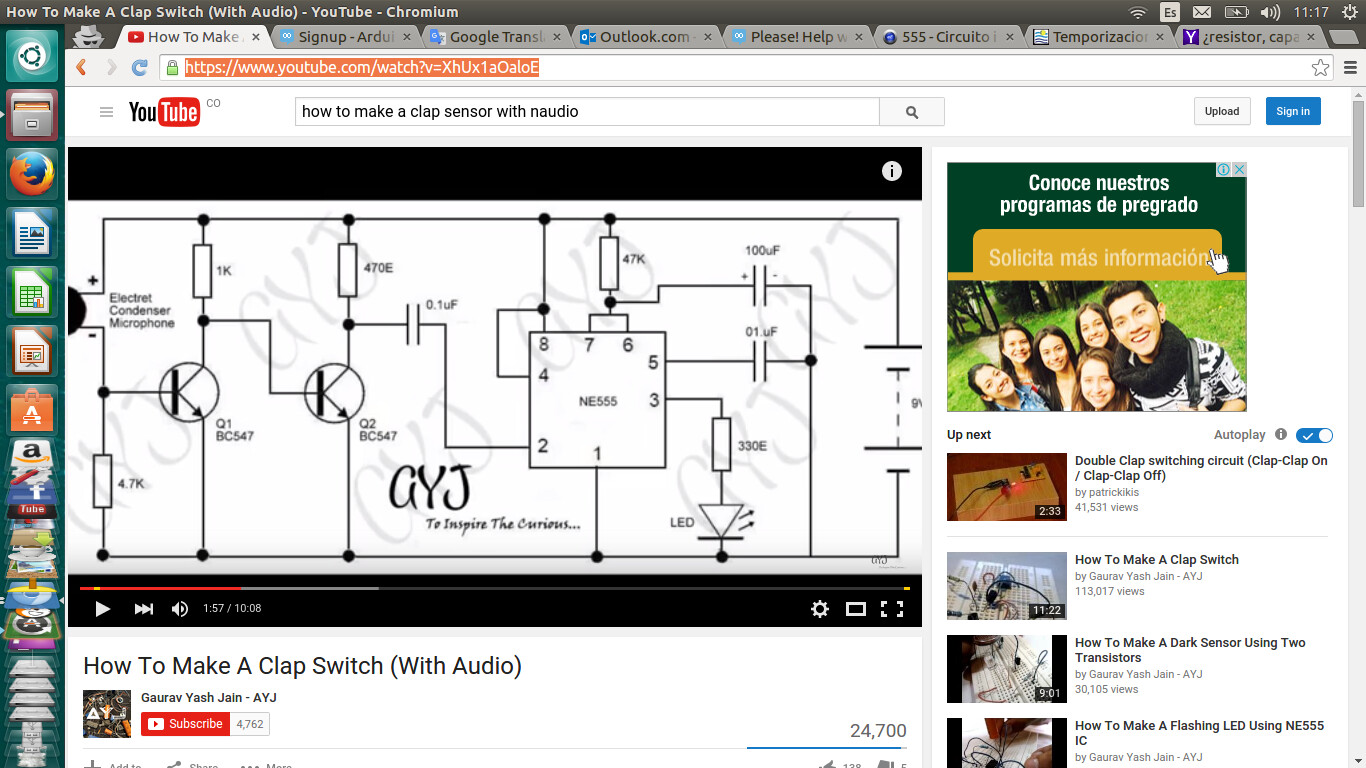Open Clap Switch thumbnail 11:22
The image size is (1366, 768).
[x=1007, y=586]
